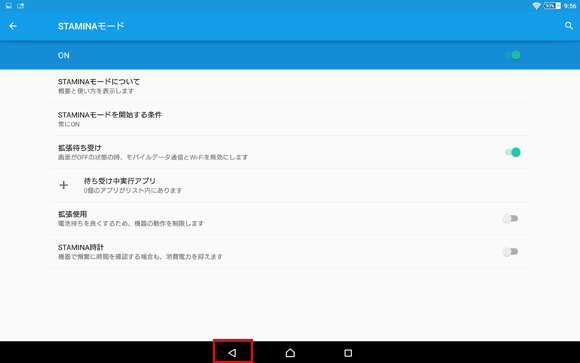
Task: Enable the 拡張使用 switch
Action: click(x=510, y=218)
